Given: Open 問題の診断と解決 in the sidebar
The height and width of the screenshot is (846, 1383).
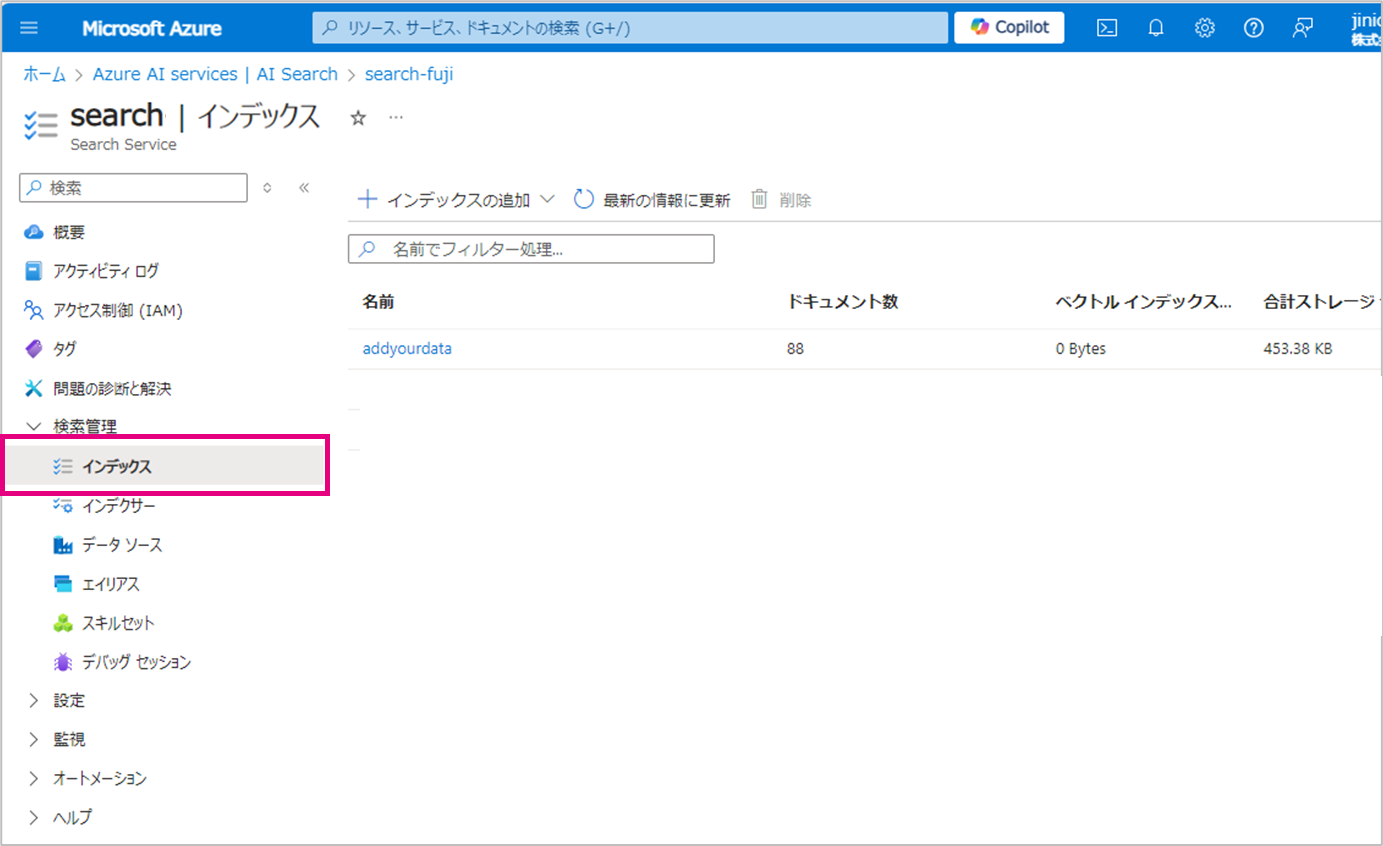Looking at the screenshot, I should (97, 388).
